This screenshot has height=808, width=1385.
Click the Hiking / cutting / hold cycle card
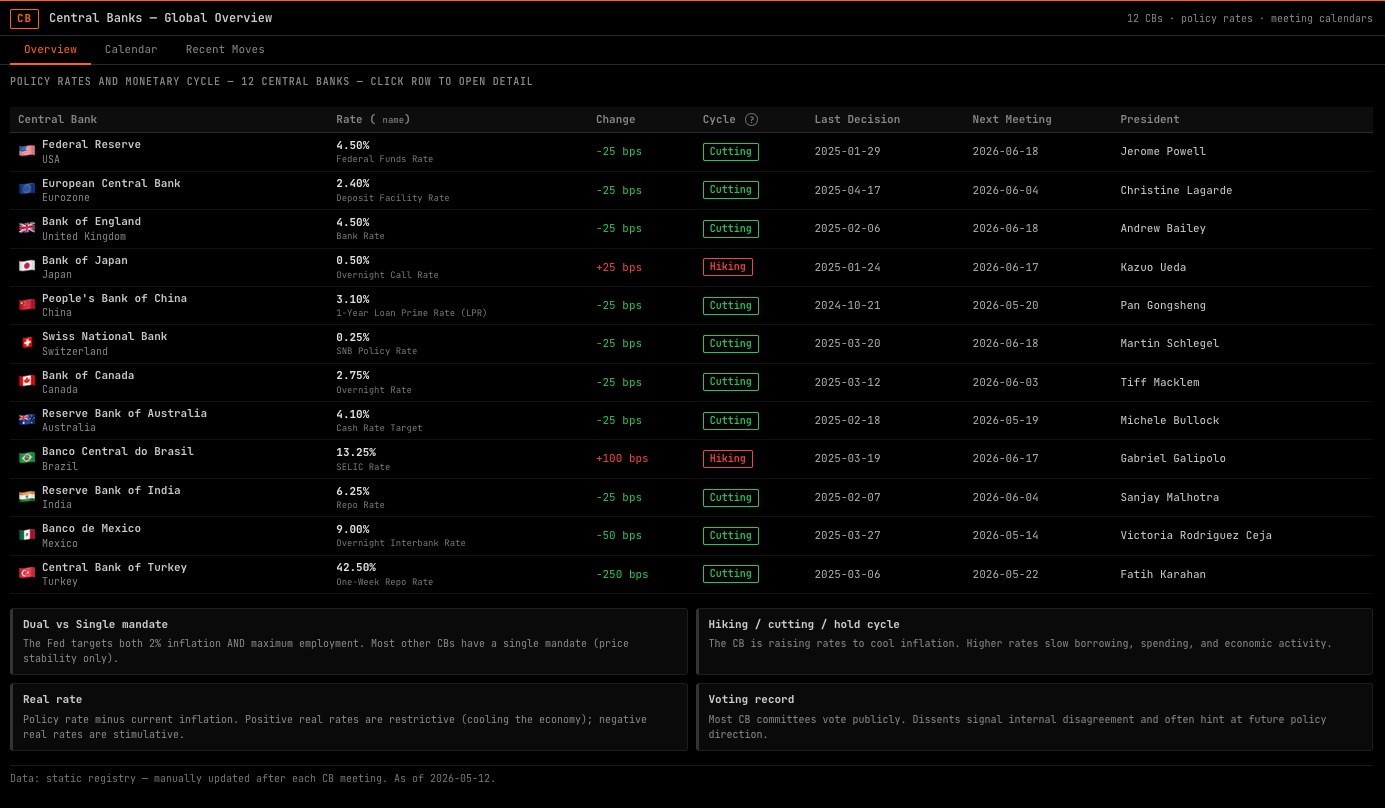click(x=1034, y=641)
